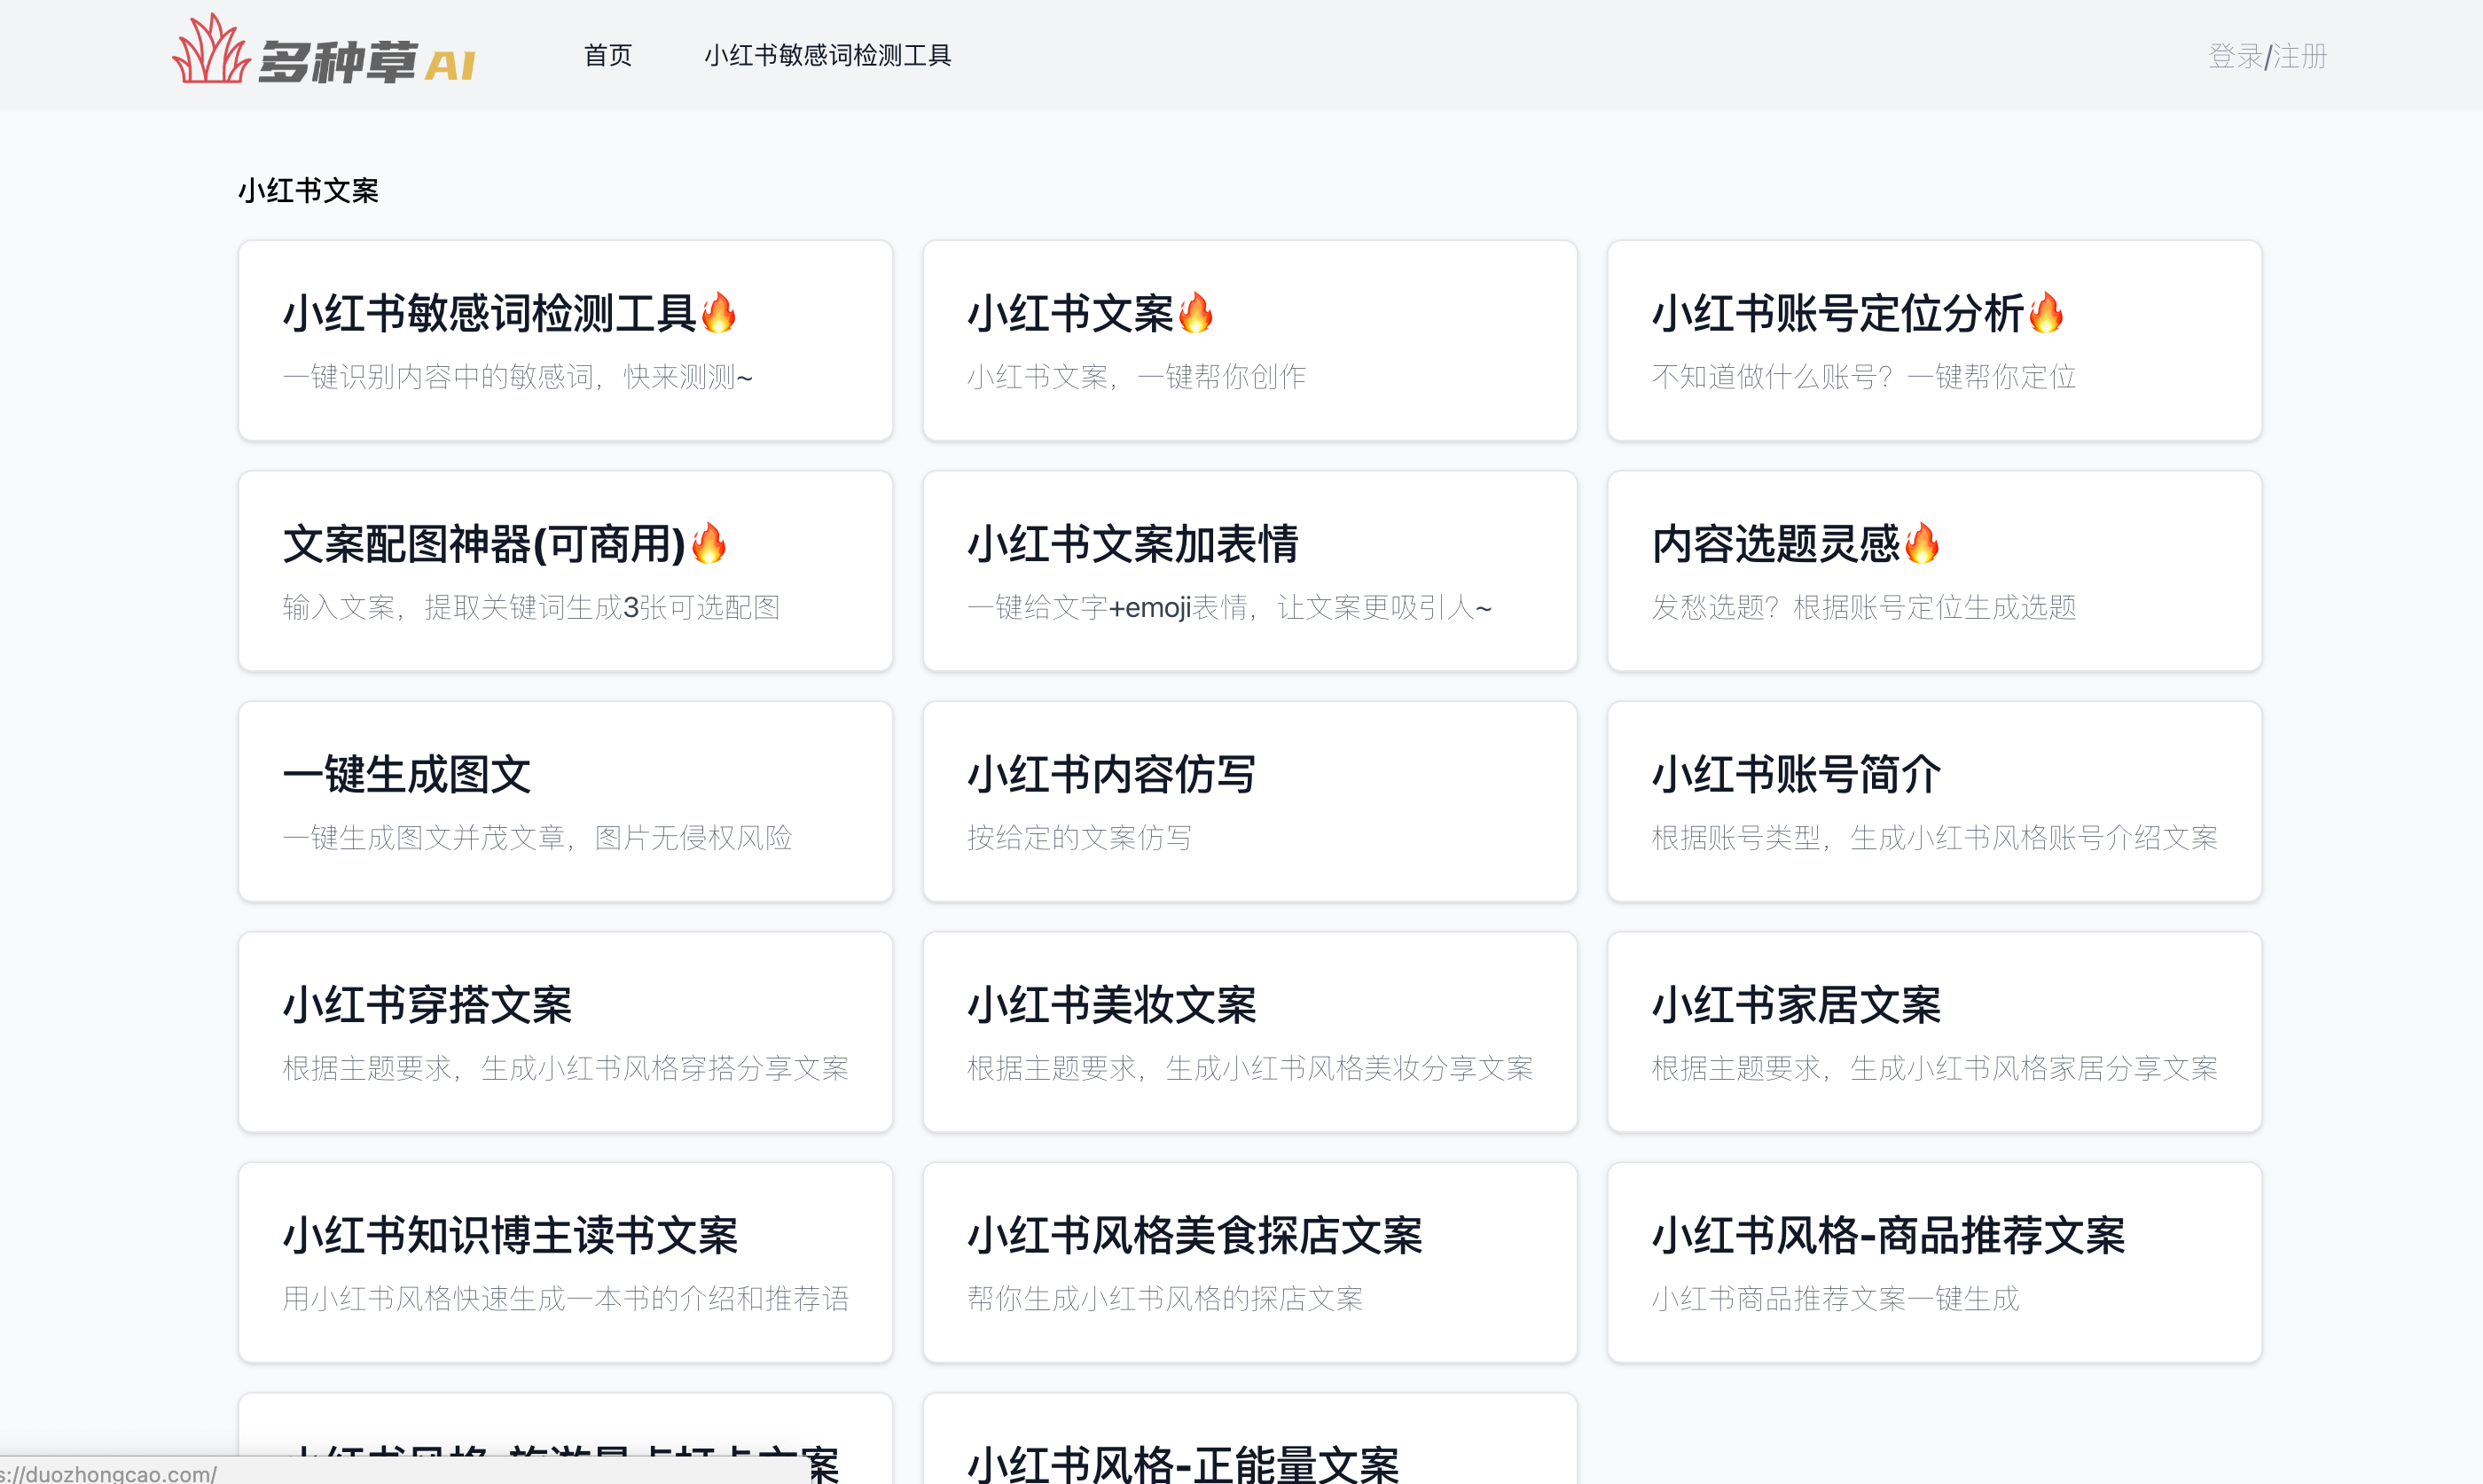Click the text 输入文案，提取关键词生成3张可选配图
The height and width of the screenshot is (1484, 2483).
pyautogui.click(x=531, y=607)
